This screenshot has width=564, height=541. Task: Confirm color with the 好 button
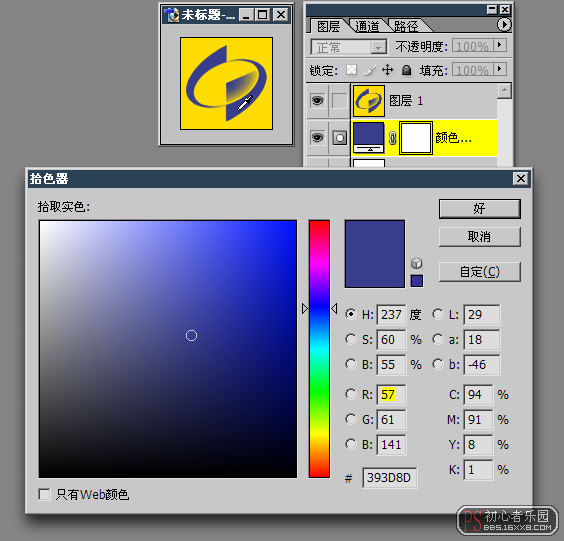(x=479, y=209)
